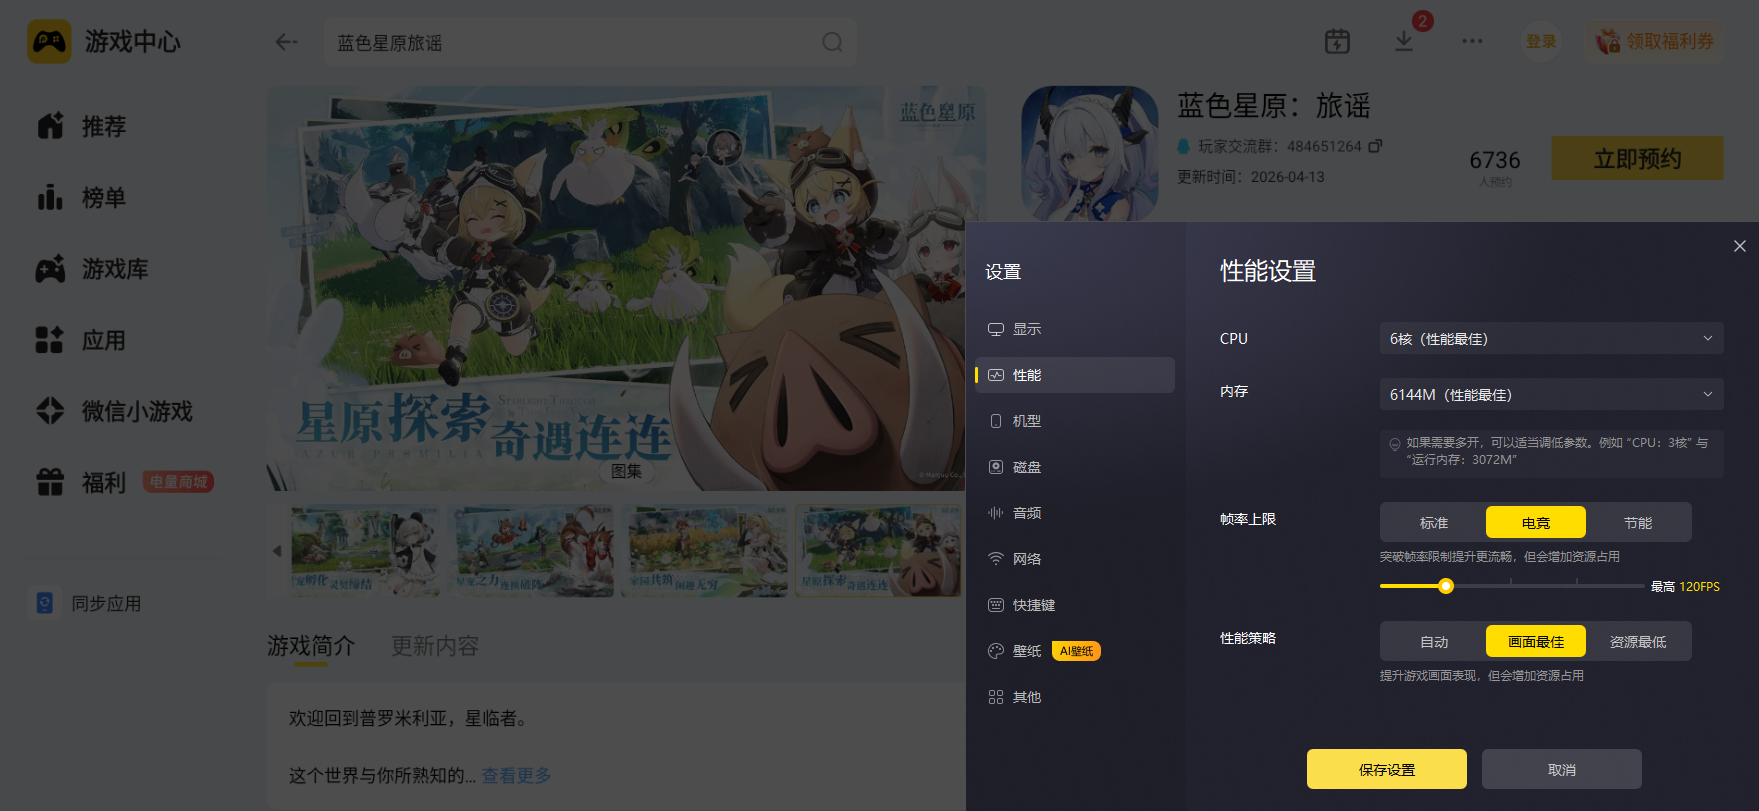
Task: Open the 榜单 rankings page
Action: click(82, 198)
